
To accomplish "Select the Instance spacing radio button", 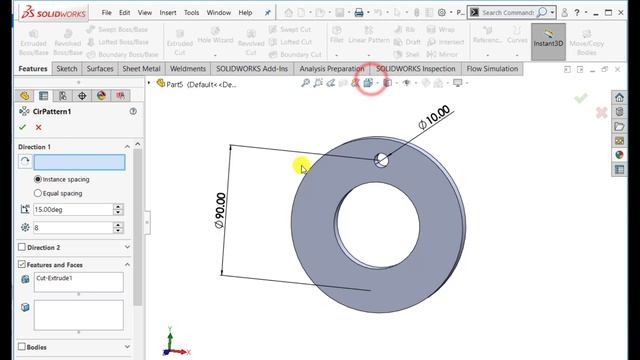I will pos(38,179).
